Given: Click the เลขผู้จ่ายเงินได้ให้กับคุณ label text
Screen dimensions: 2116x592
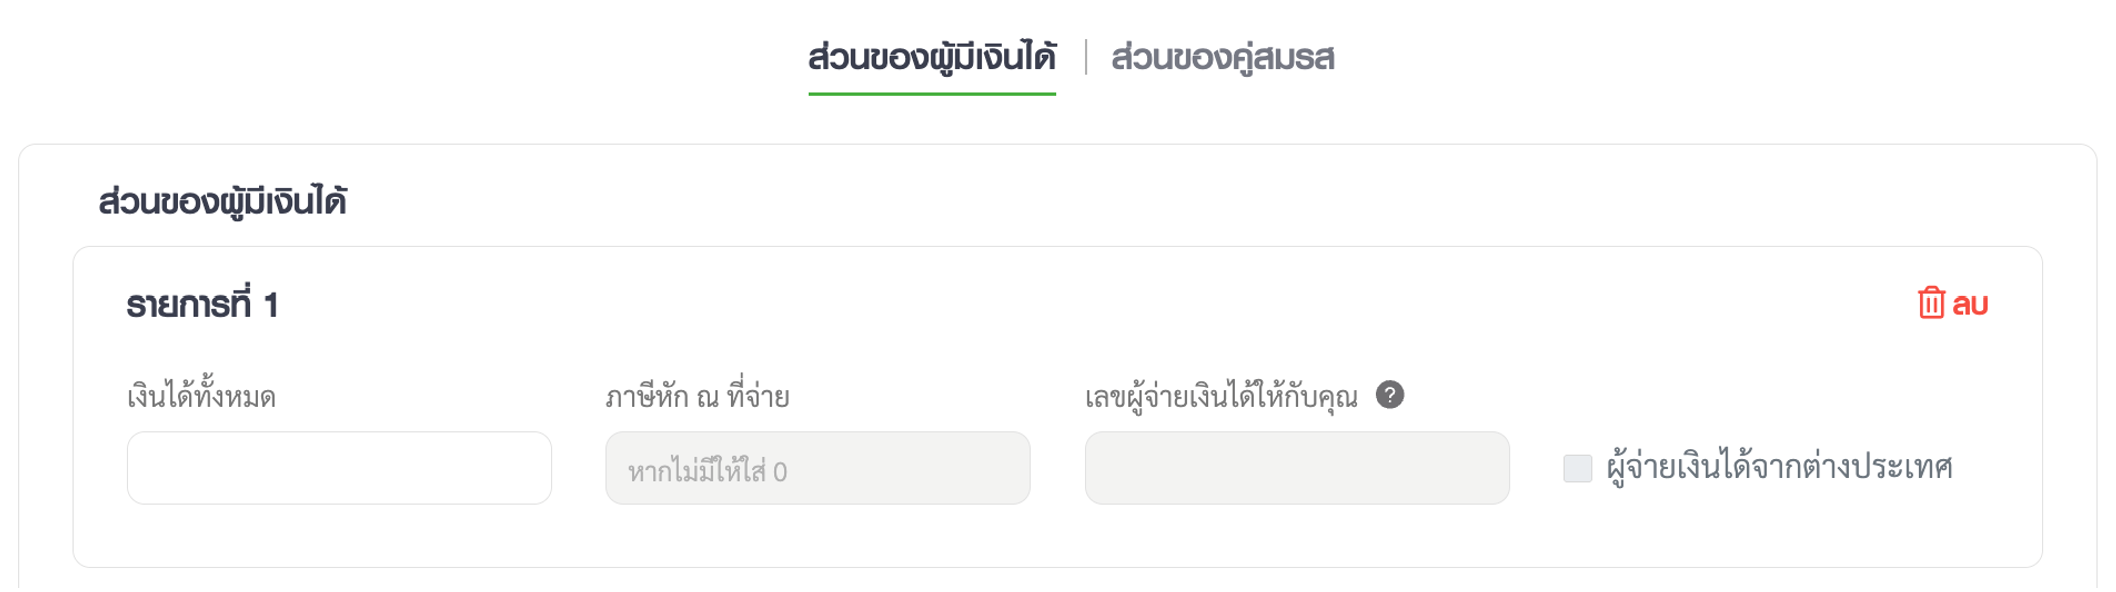Looking at the screenshot, I should (x=1221, y=398).
